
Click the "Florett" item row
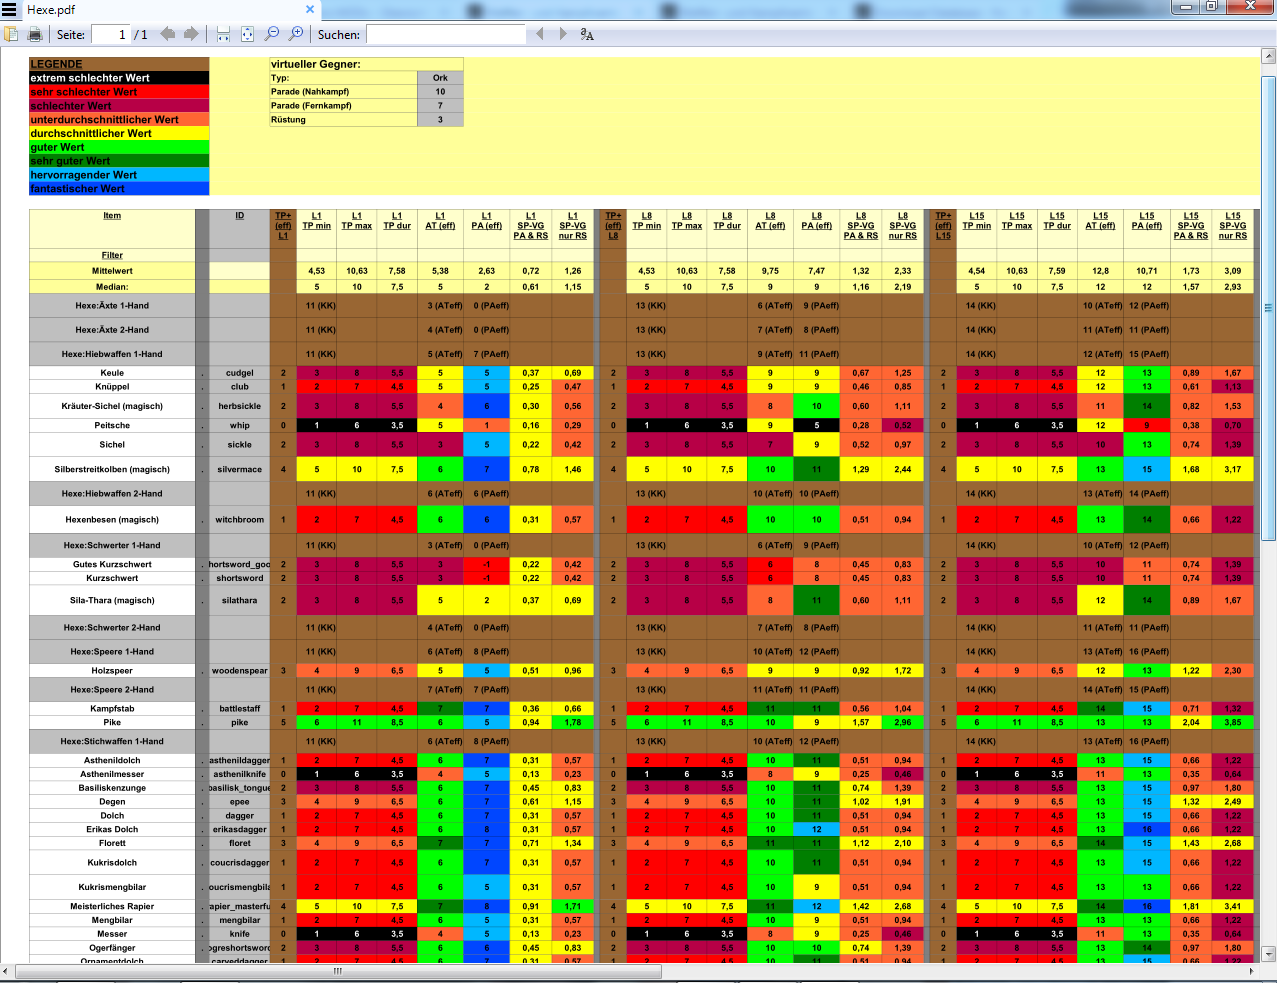click(x=112, y=843)
